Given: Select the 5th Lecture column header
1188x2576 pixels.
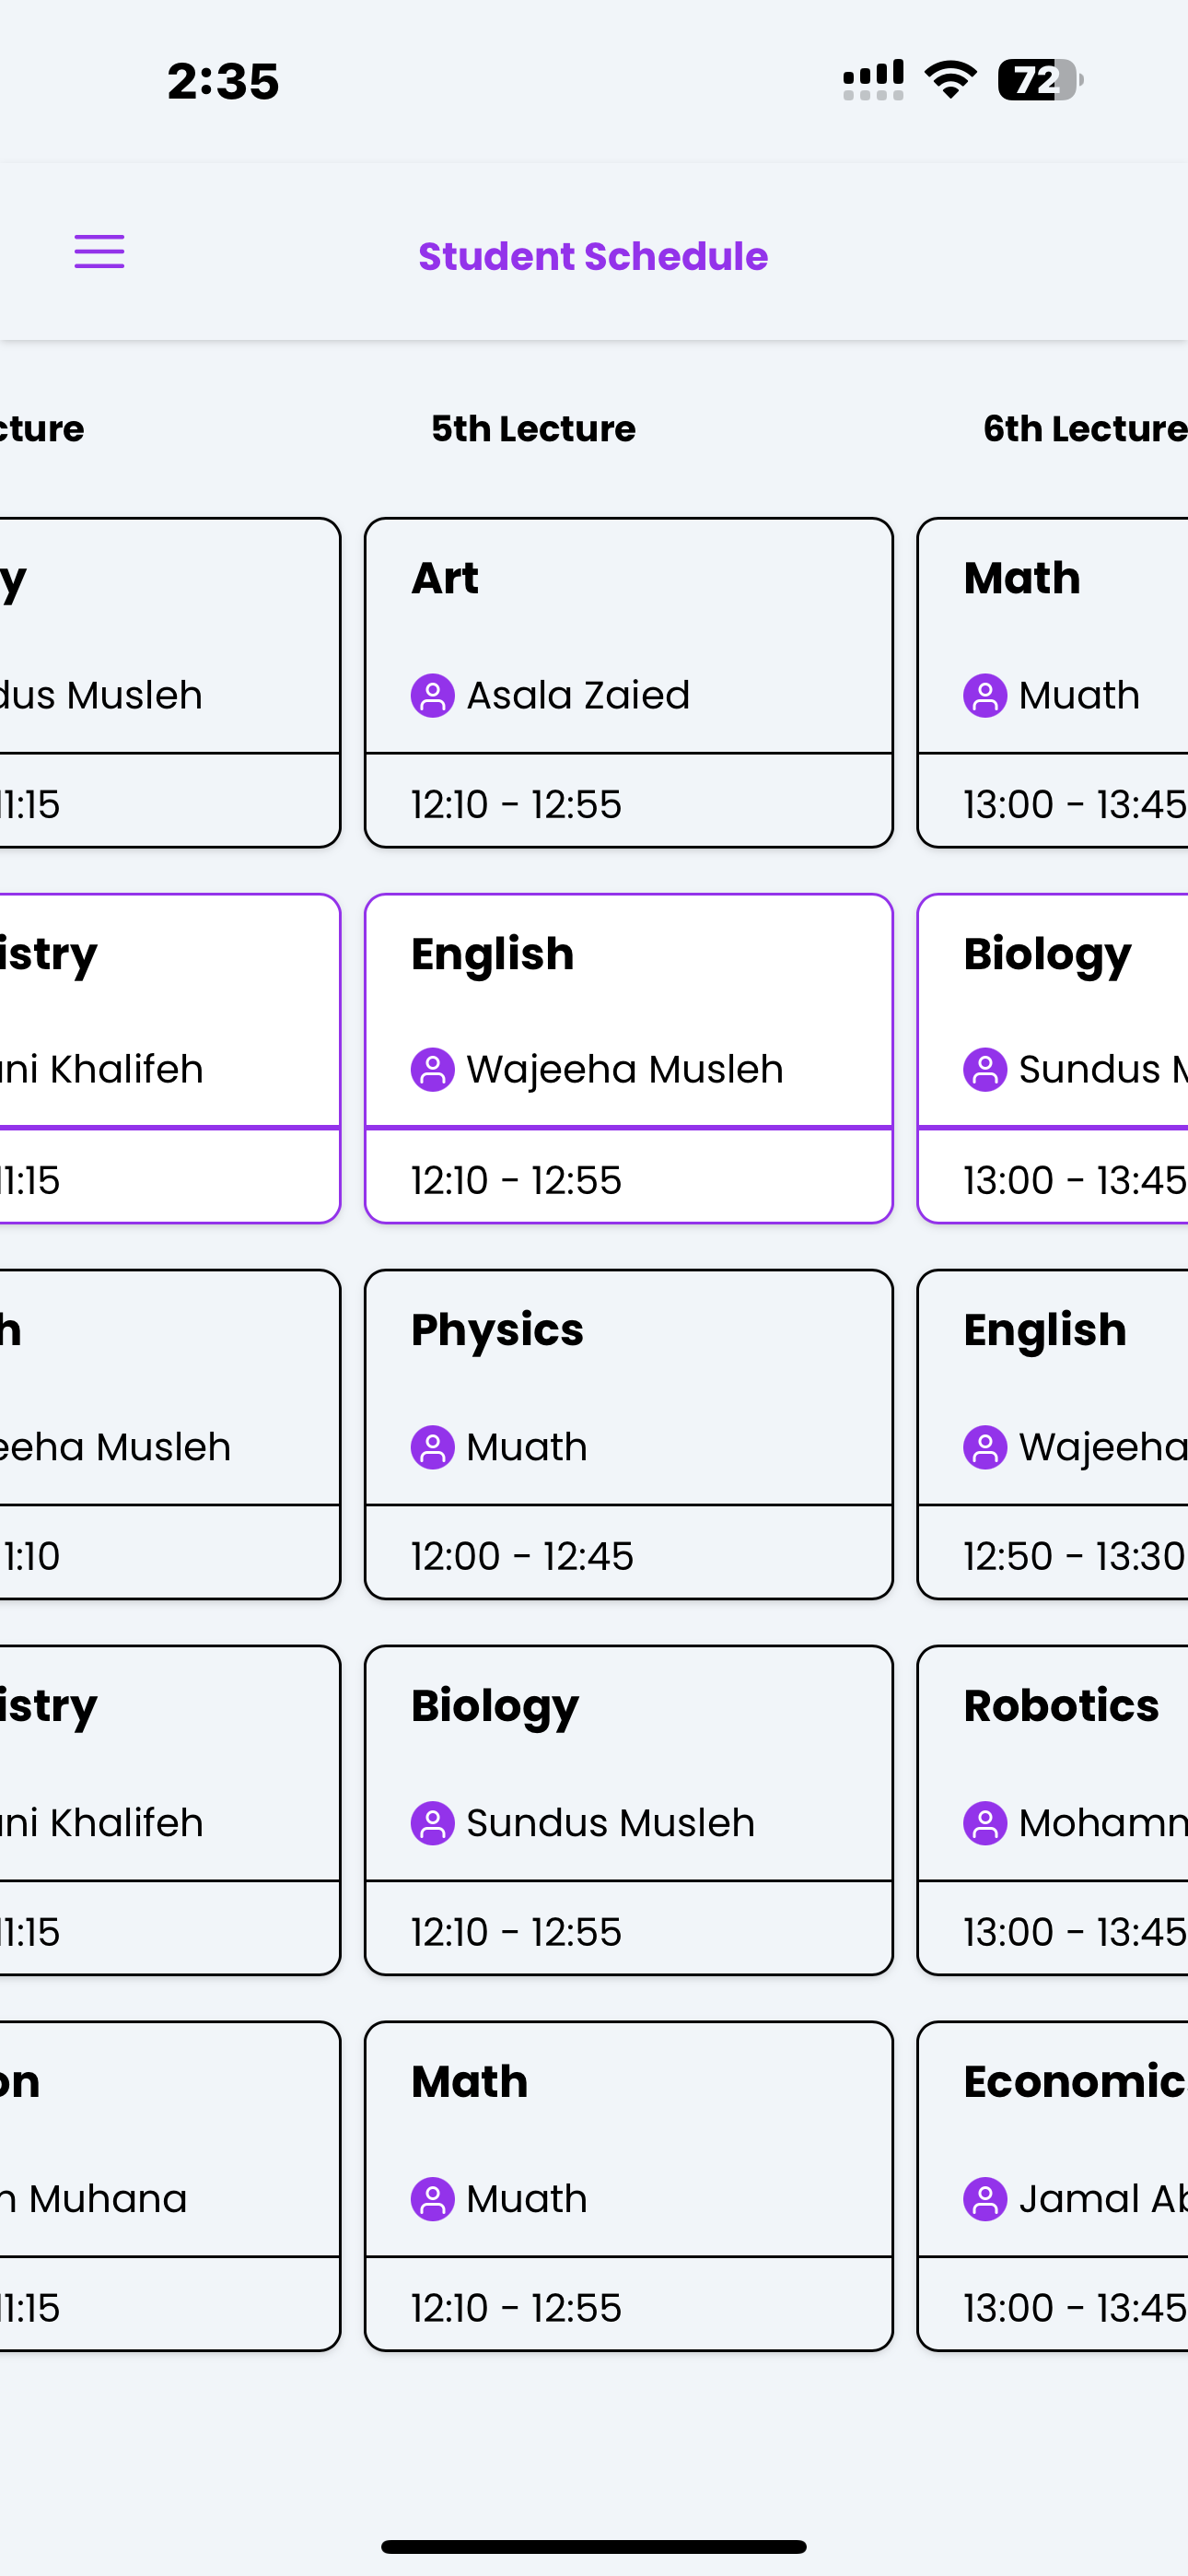Looking at the screenshot, I should [x=533, y=428].
